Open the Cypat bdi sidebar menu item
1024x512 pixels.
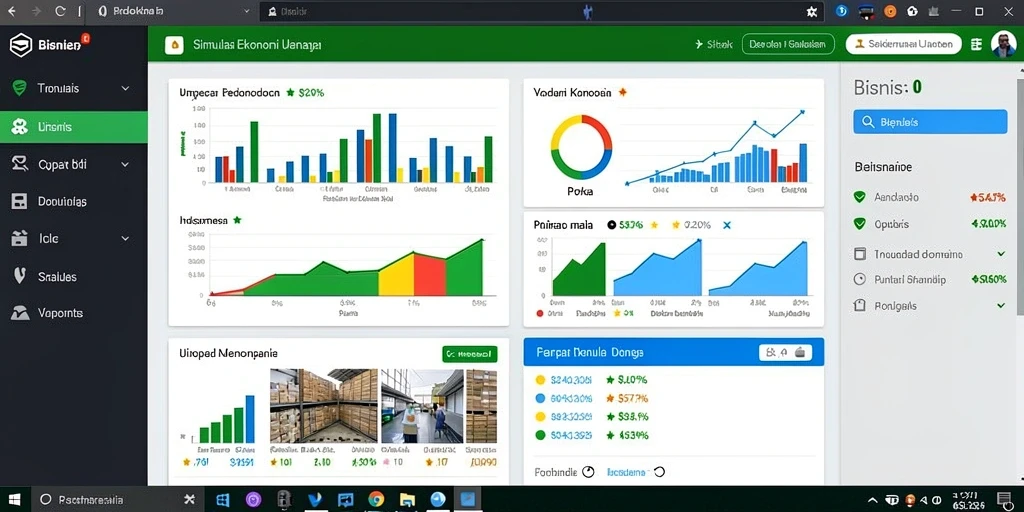click(74, 165)
